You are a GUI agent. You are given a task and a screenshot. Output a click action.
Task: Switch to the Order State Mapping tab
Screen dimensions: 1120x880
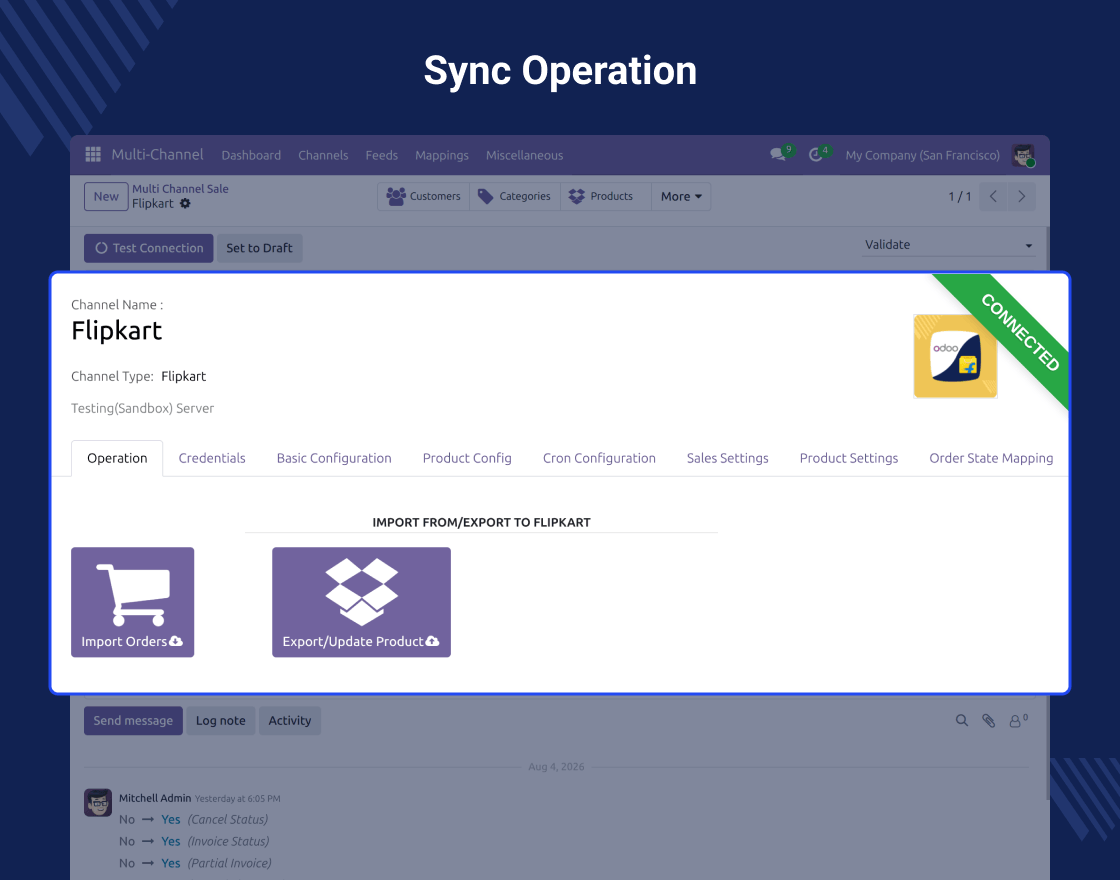[991, 459]
